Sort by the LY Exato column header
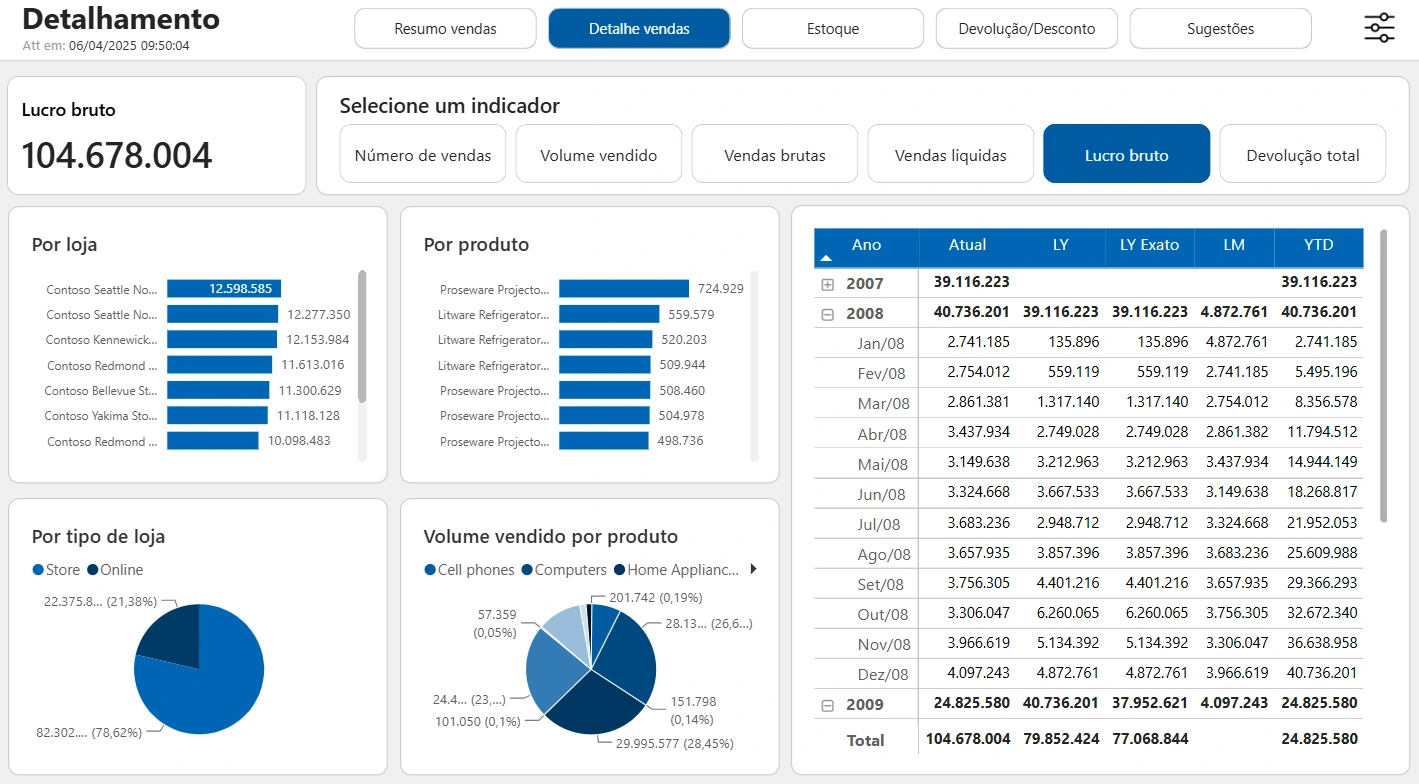Screen dimensions: 1419x784 (x=1149, y=245)
